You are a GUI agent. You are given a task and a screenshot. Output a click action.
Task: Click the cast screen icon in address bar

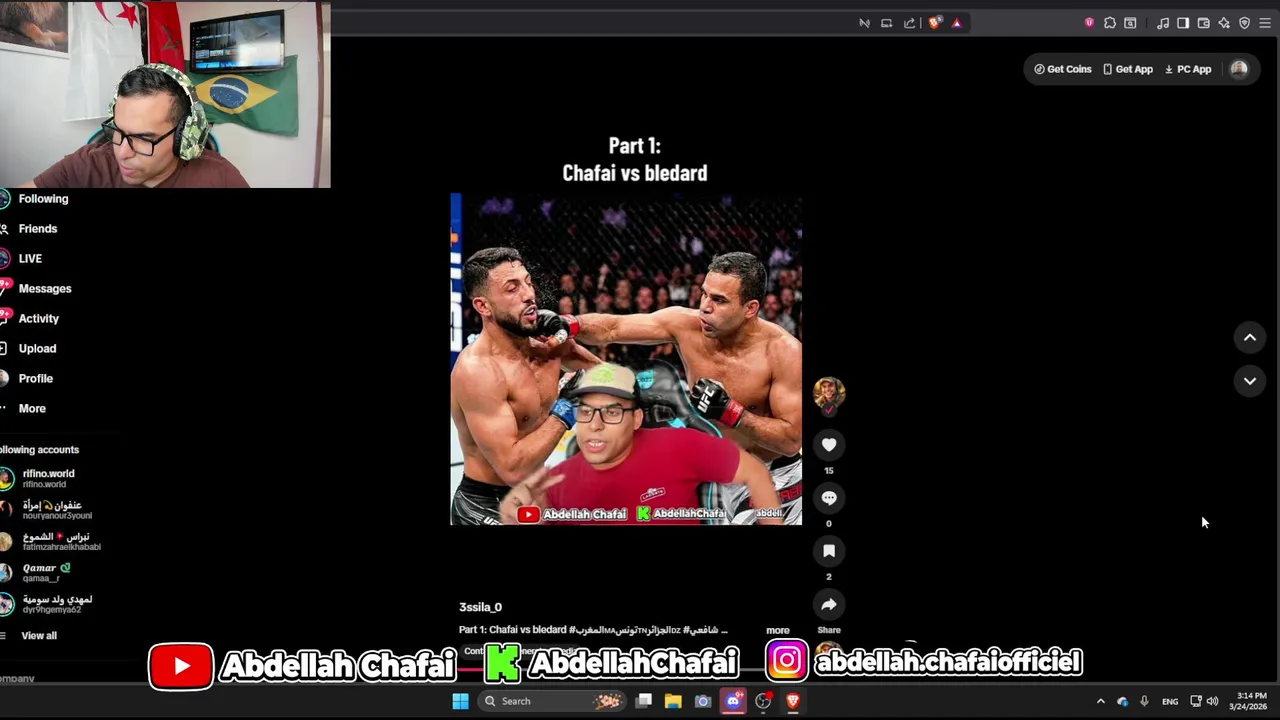[887, 23]
